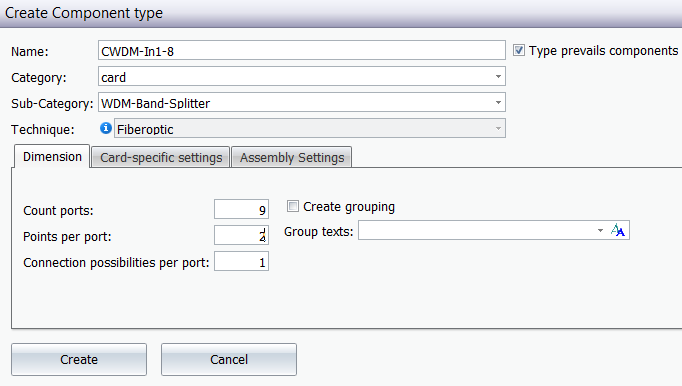Image resolution: width=682 pixels, height=386 pixels.
Task: Open the text formatting icon next to Group texts
Action: pyautogui.click(x=618, y=230)
